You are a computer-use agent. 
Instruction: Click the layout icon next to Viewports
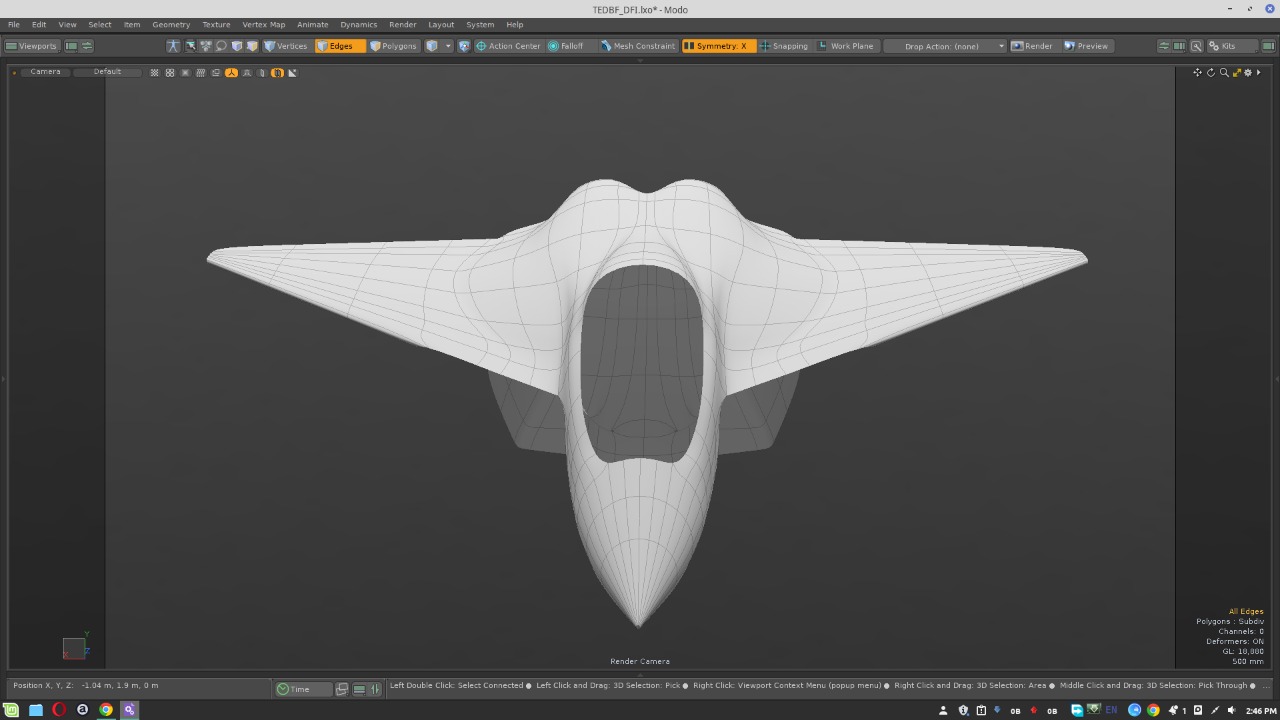click(71, 46)
